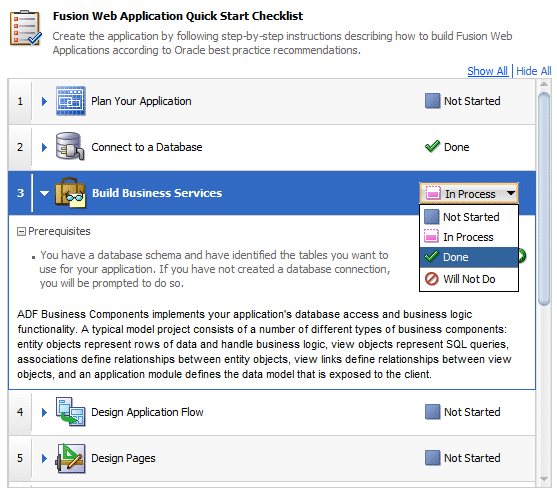Click the Connect to a Database cylinder icon
Image resolution: width=557 pixels, height=495 pixels.
[x=70, y=146]
